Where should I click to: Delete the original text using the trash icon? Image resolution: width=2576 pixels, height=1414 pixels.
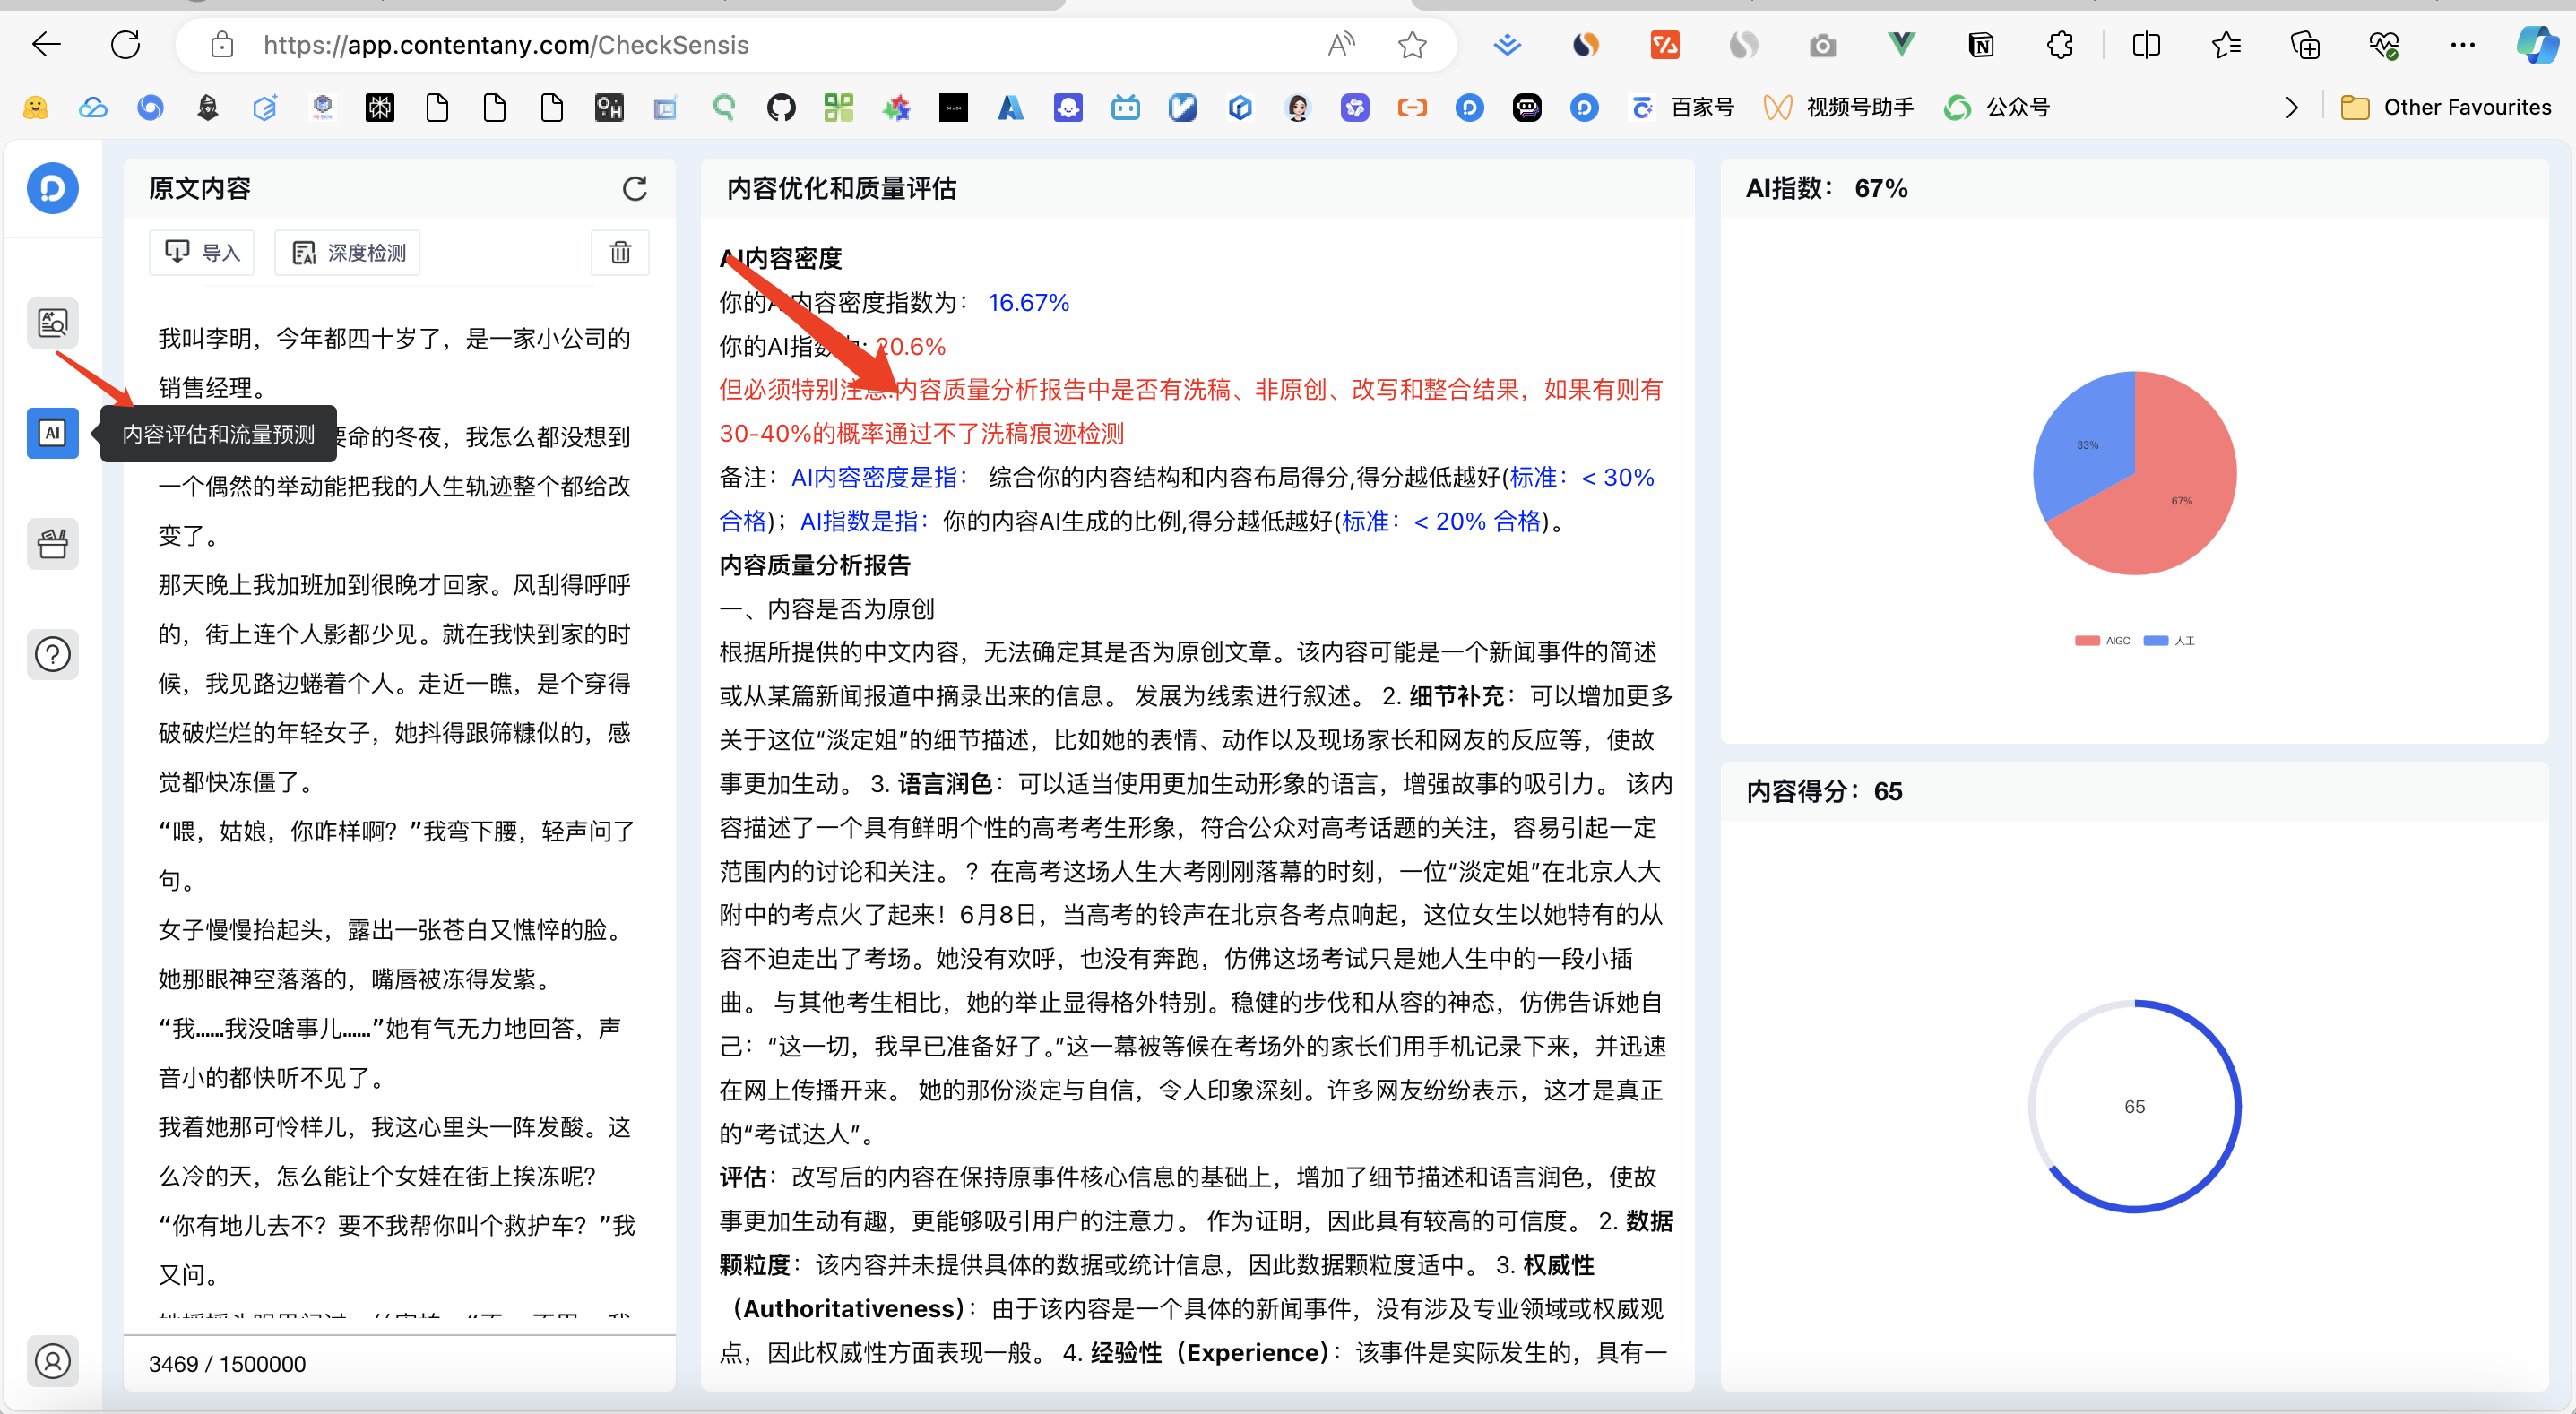click(x=620, y=252)
